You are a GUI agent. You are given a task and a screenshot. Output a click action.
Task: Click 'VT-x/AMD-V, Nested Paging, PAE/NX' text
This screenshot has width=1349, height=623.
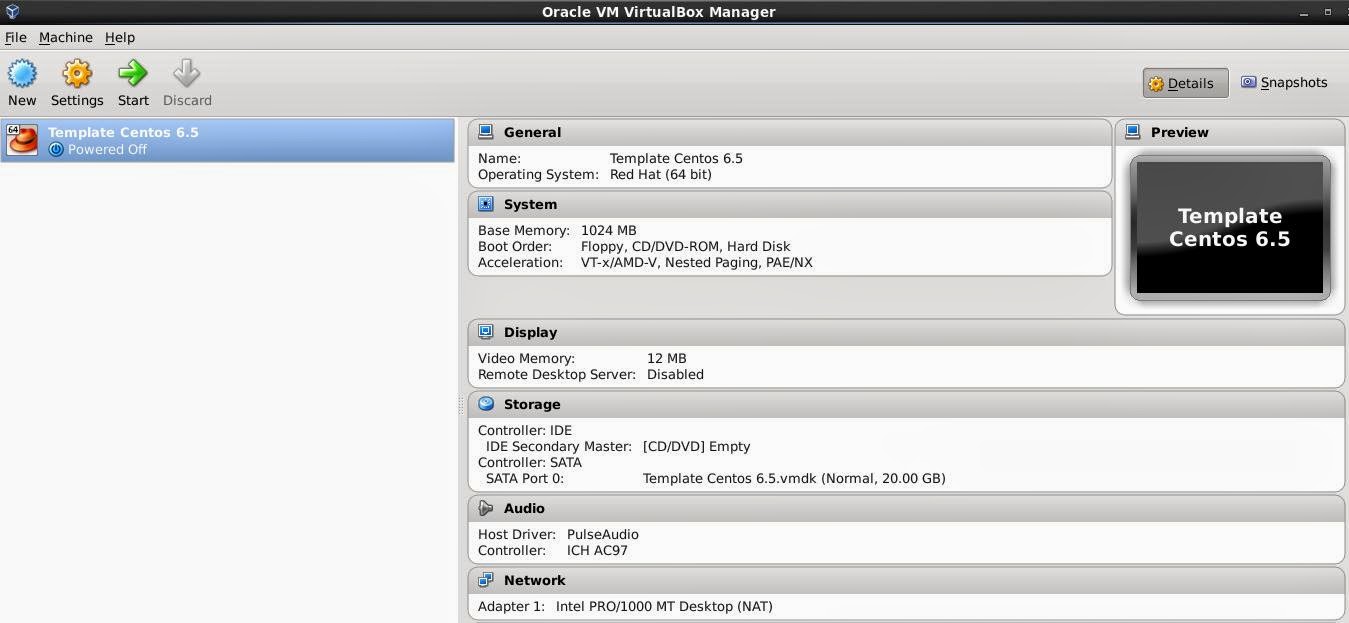696,262
